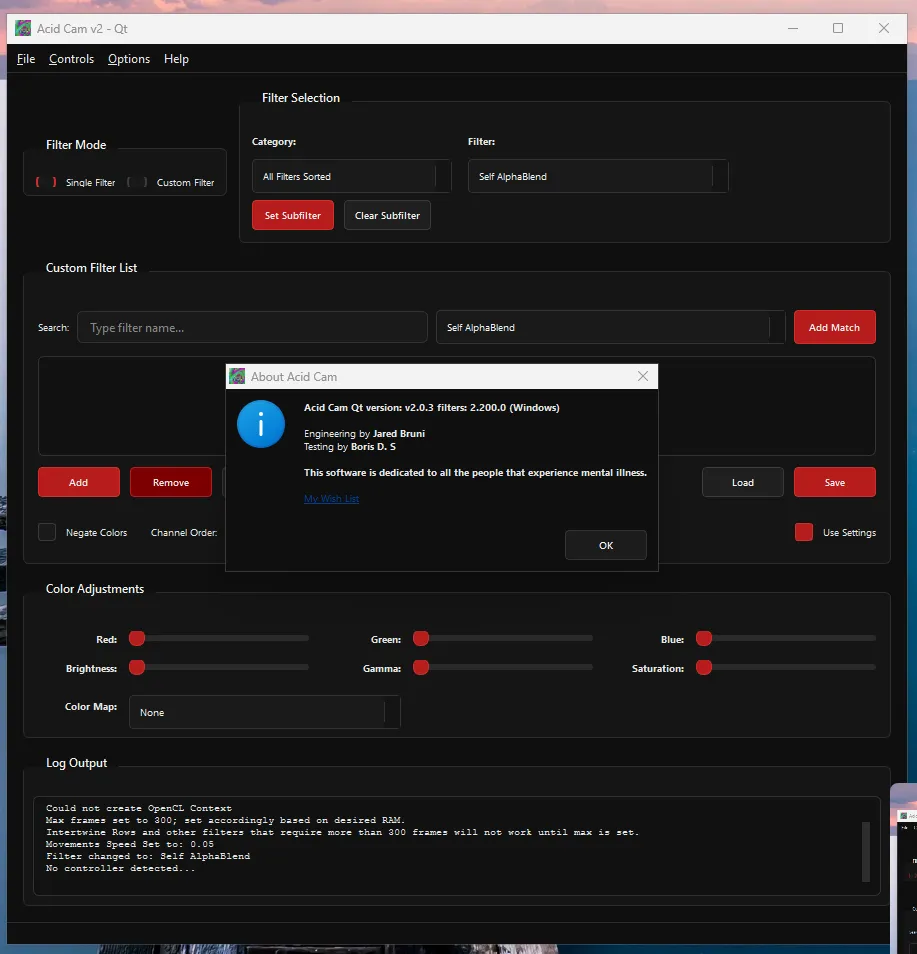Toggle the Negate Colors checkbox
The height and width of the screenshot is (954, 917).
click(x=47, y=532)
